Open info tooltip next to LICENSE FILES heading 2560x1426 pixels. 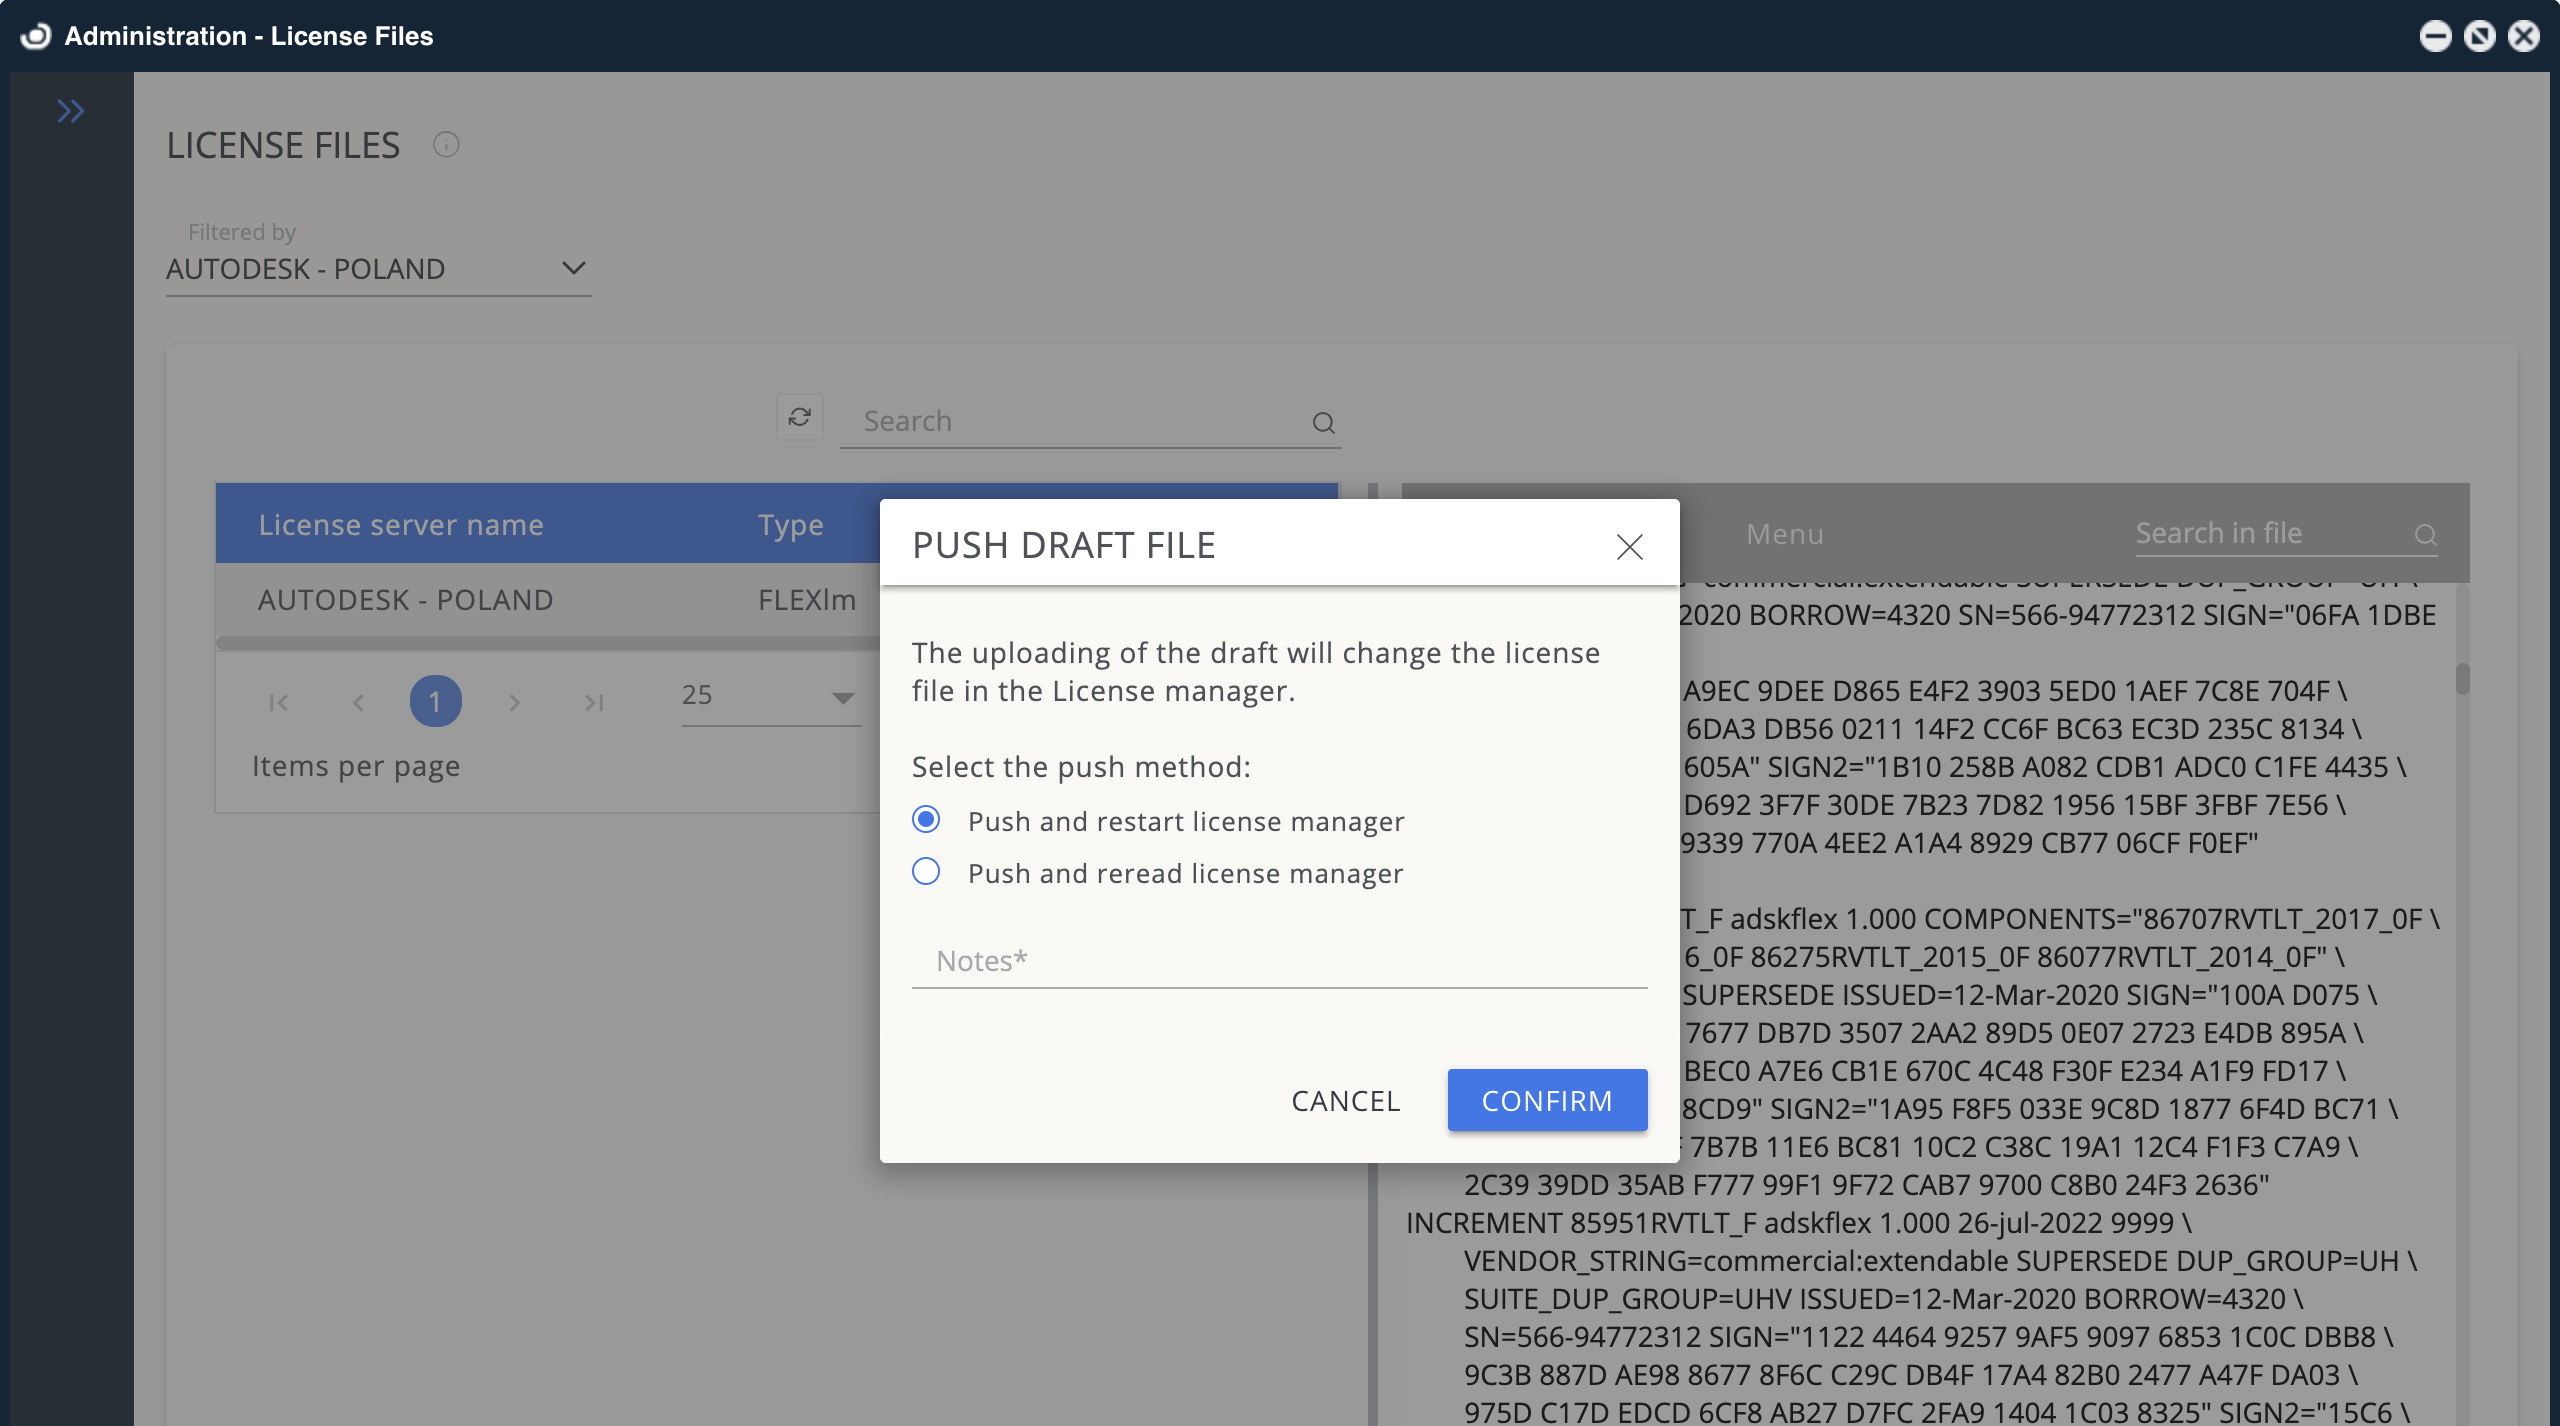pos(445,145)
